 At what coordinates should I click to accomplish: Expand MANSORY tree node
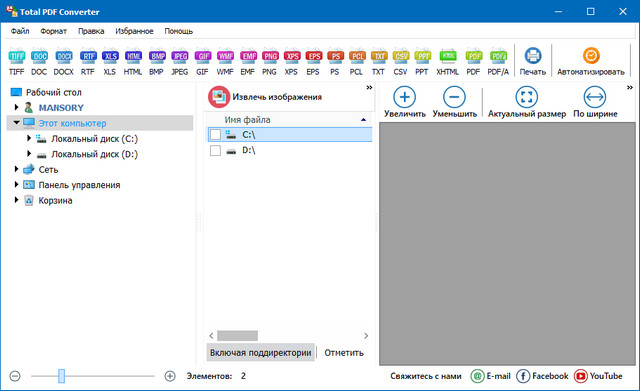(16, 107)
